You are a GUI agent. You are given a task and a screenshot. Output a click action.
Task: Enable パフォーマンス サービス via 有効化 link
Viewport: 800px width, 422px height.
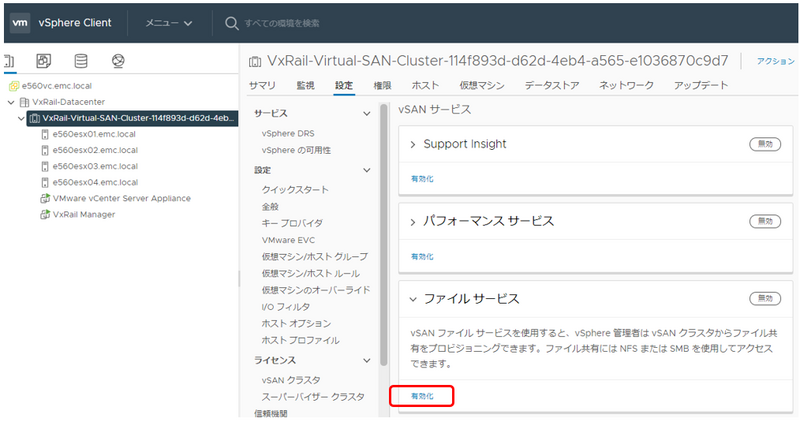(422, 257)
